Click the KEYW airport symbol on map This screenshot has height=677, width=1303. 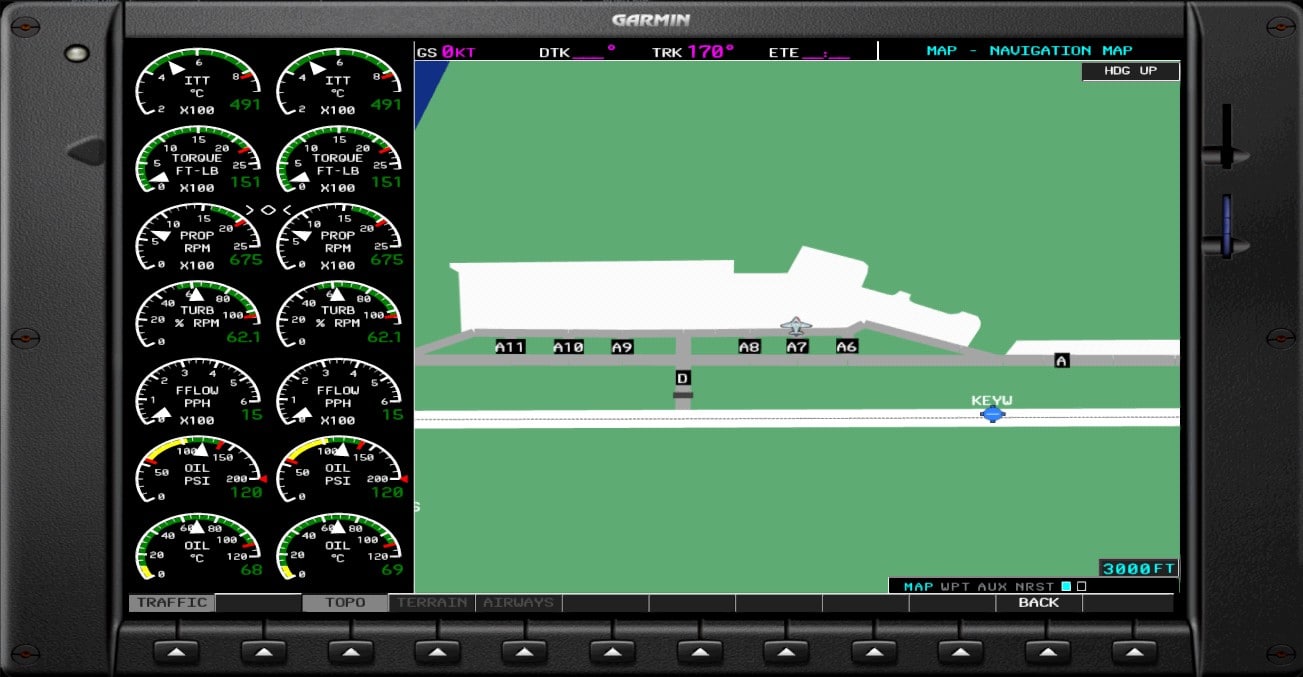click(992, 414)
